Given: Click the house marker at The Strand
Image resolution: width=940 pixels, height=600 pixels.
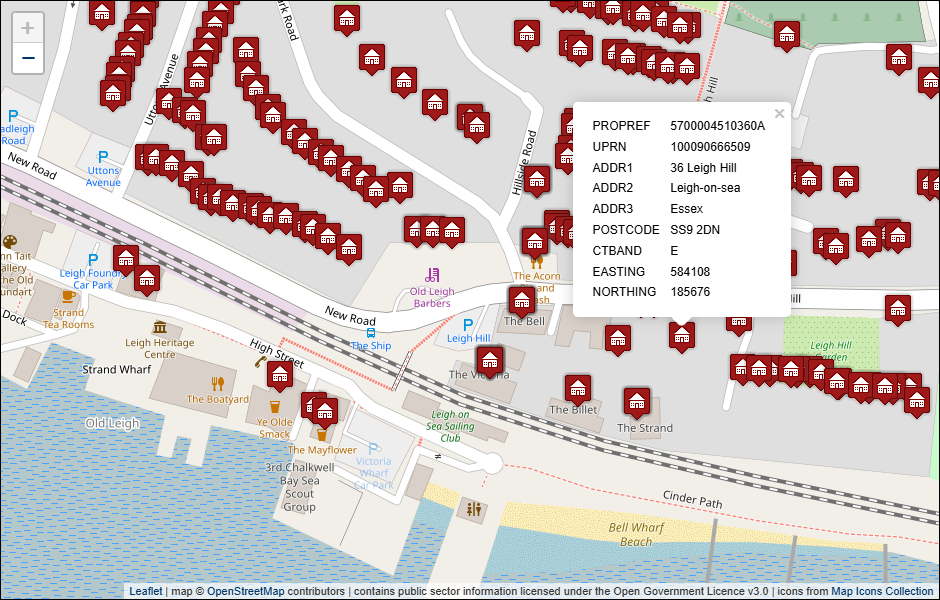Looking at the screenshot, I should (x=637, y=403).
